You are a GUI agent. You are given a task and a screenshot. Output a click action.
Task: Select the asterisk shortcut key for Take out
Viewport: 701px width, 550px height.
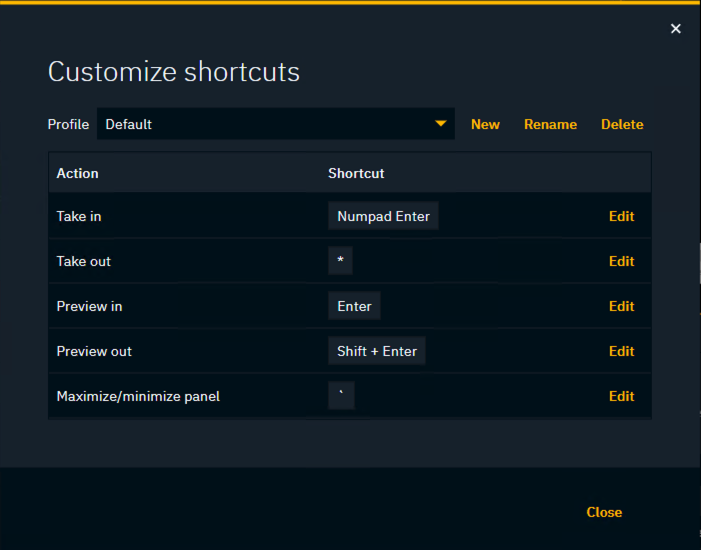[x=340, y=260]
